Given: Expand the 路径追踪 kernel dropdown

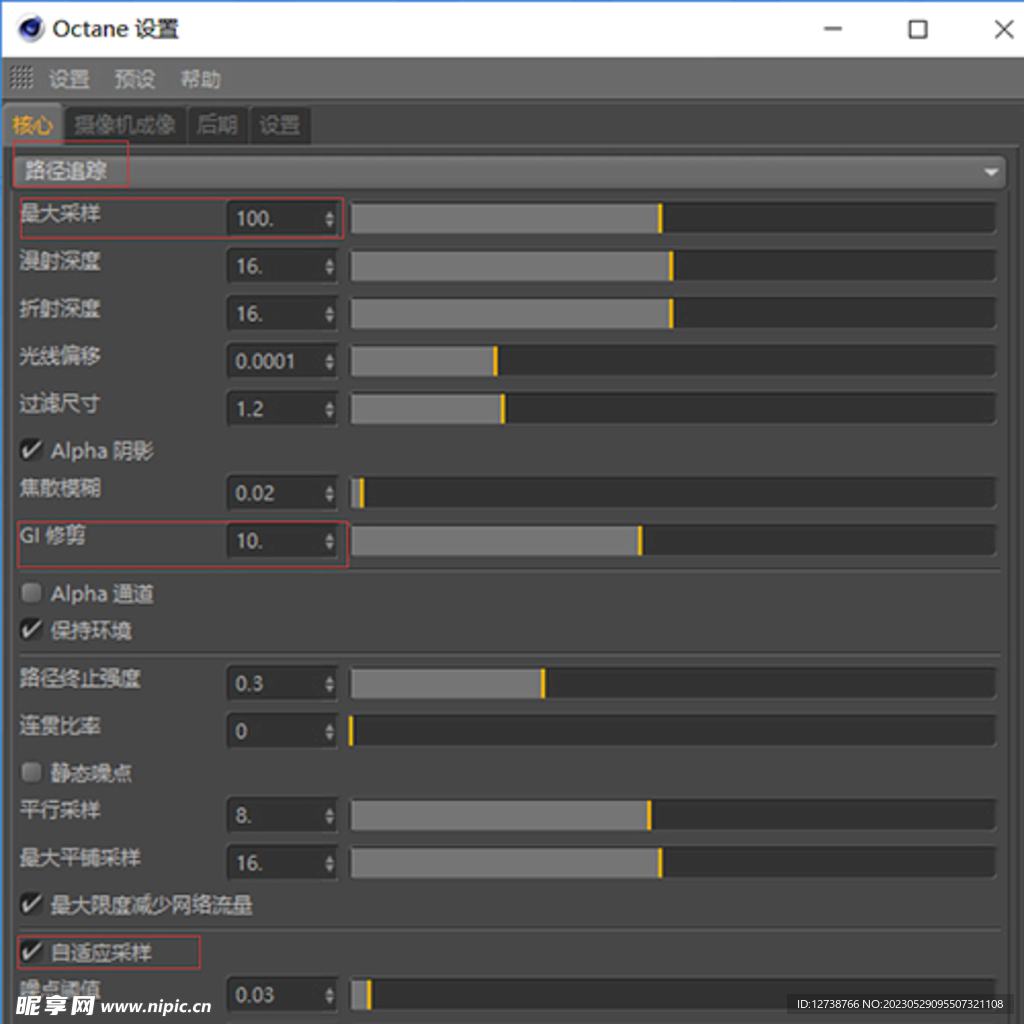Looking at the screenshot, I should (990, 172).
